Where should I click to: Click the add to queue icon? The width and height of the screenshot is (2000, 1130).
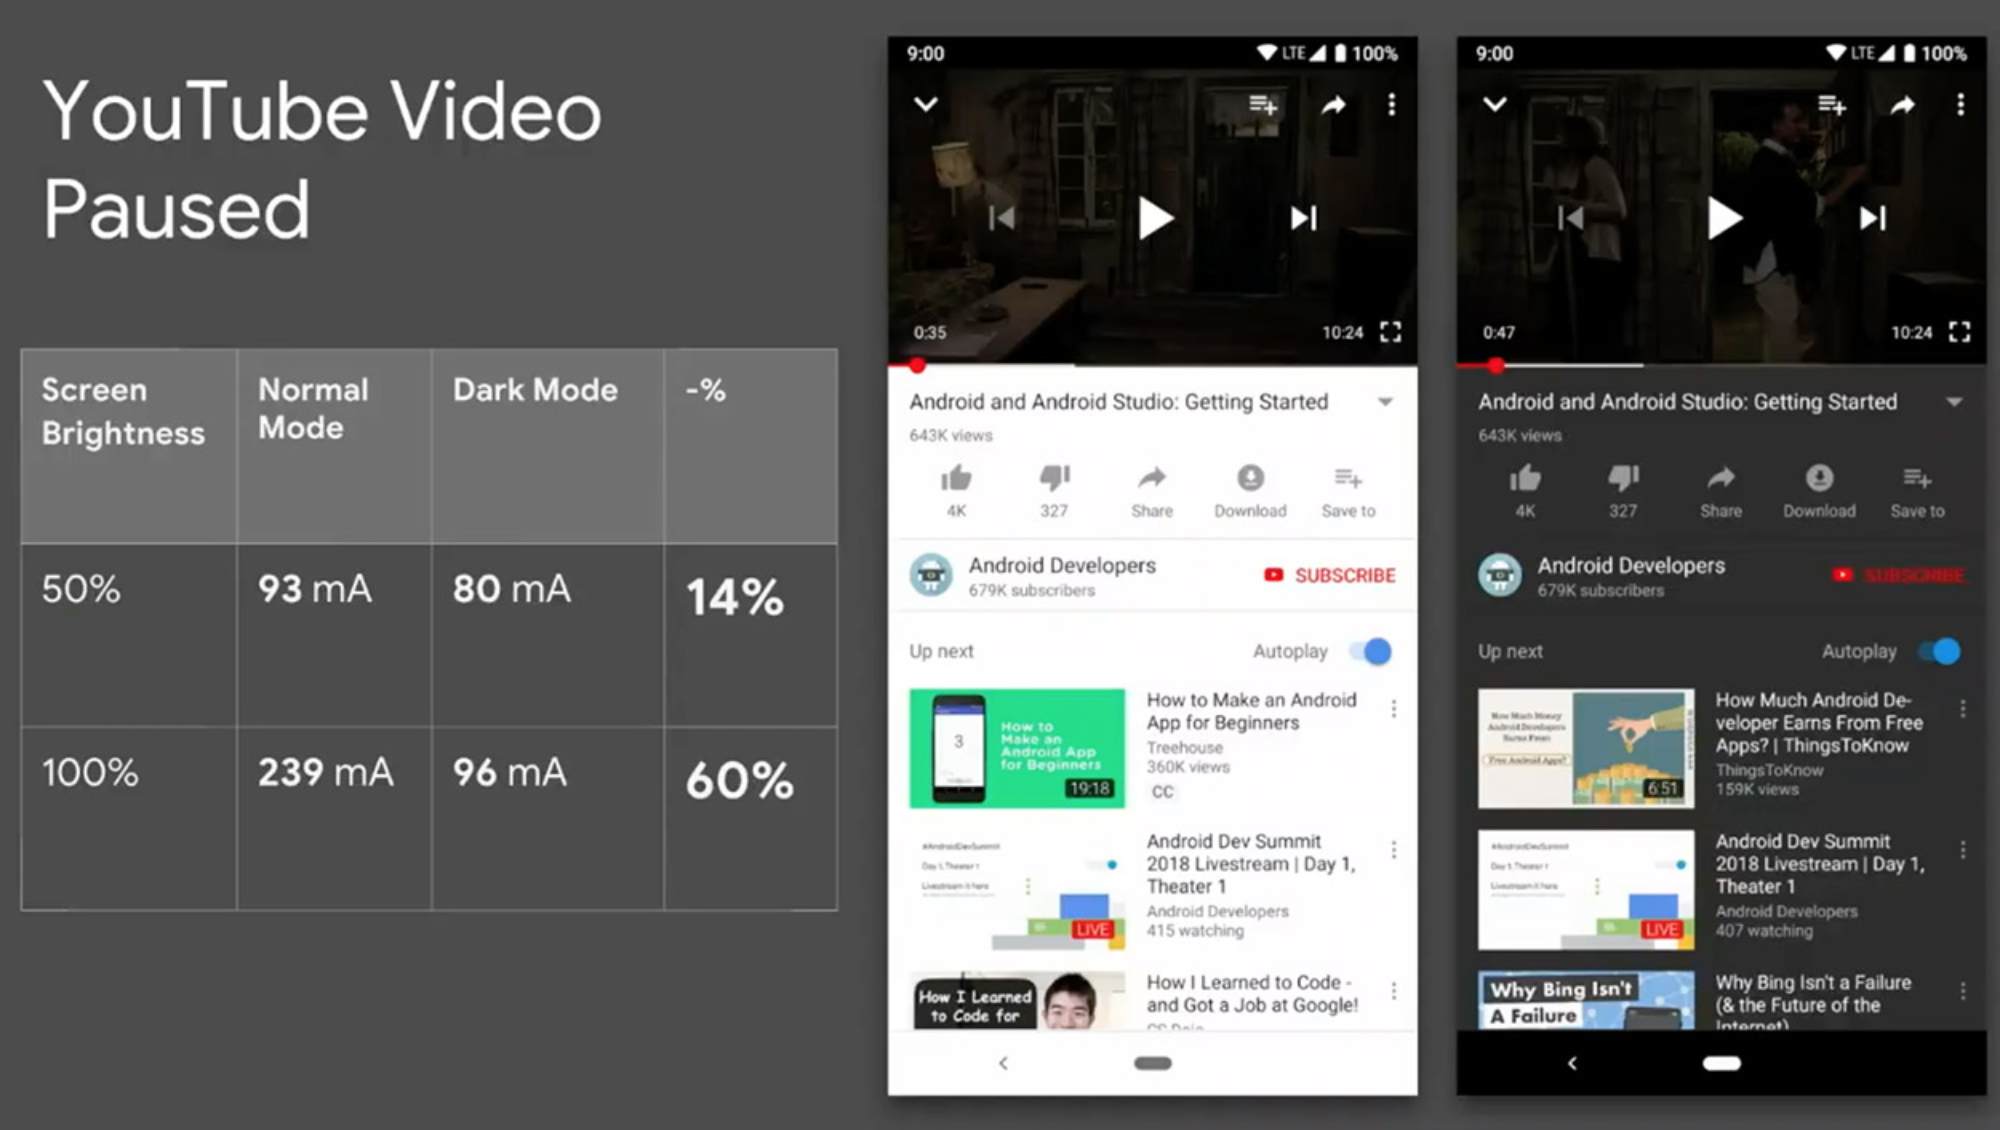coord(1258,106)
